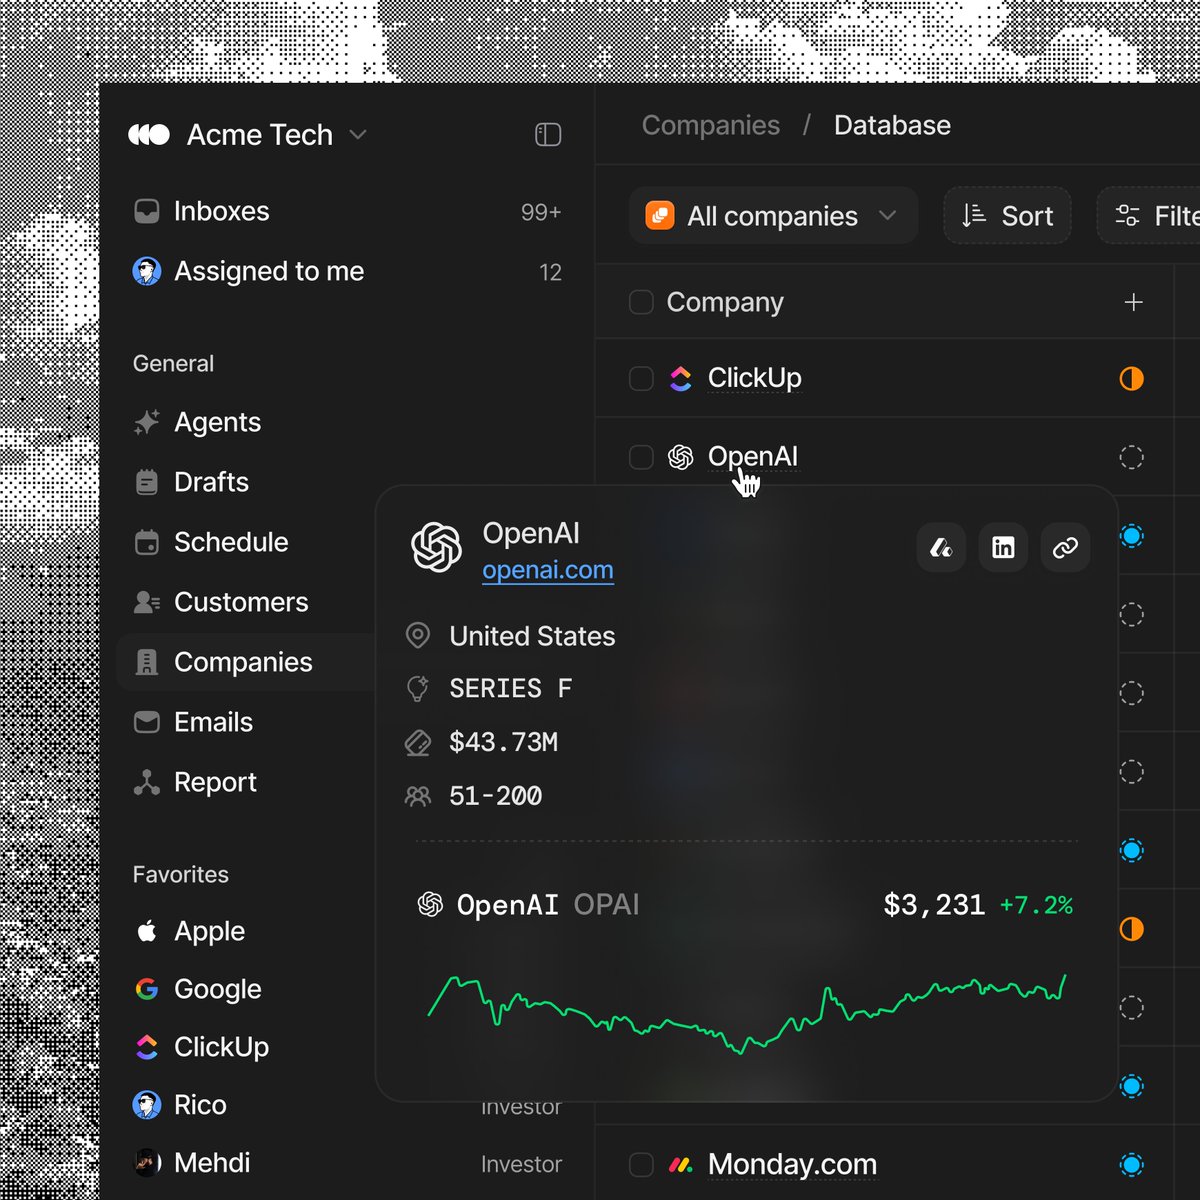Click Database breadcrumb

tap(892, 125)
